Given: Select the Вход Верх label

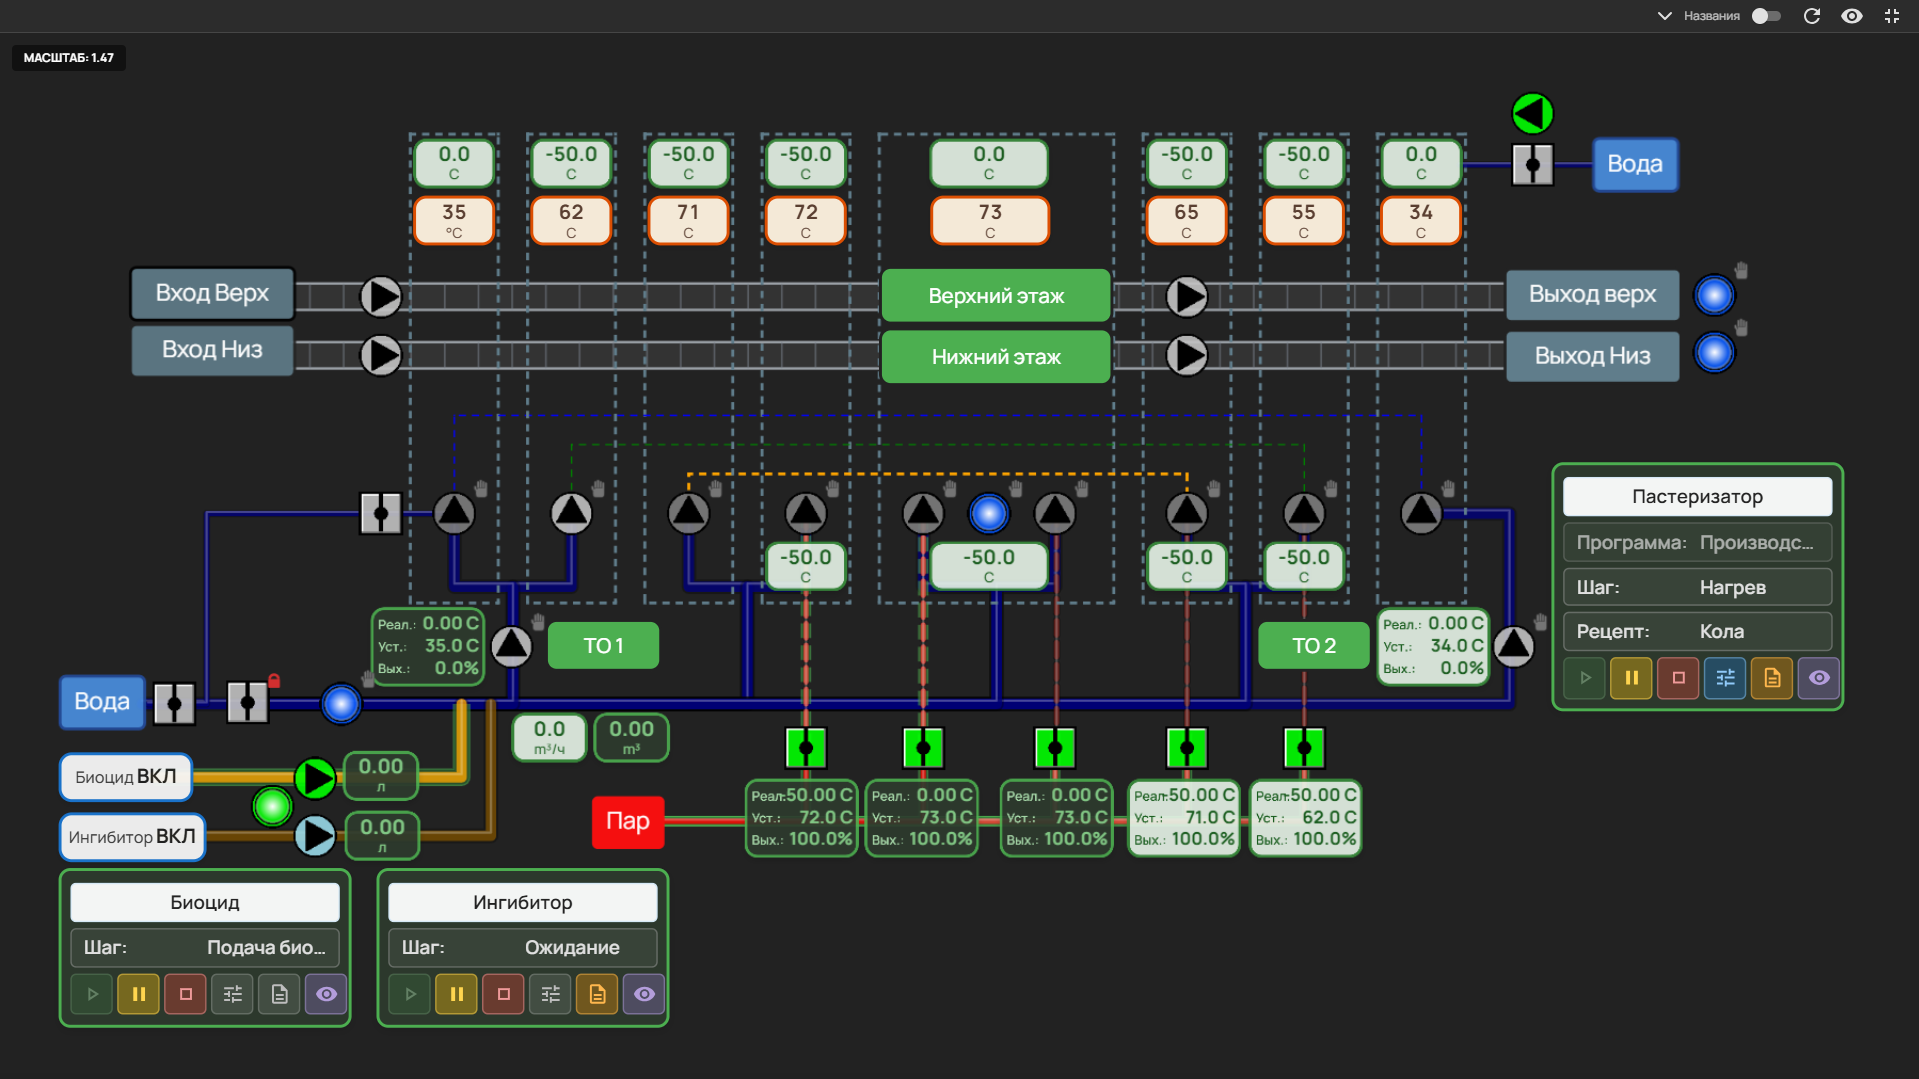Looking at the screenshot, I should pos(212,293).
